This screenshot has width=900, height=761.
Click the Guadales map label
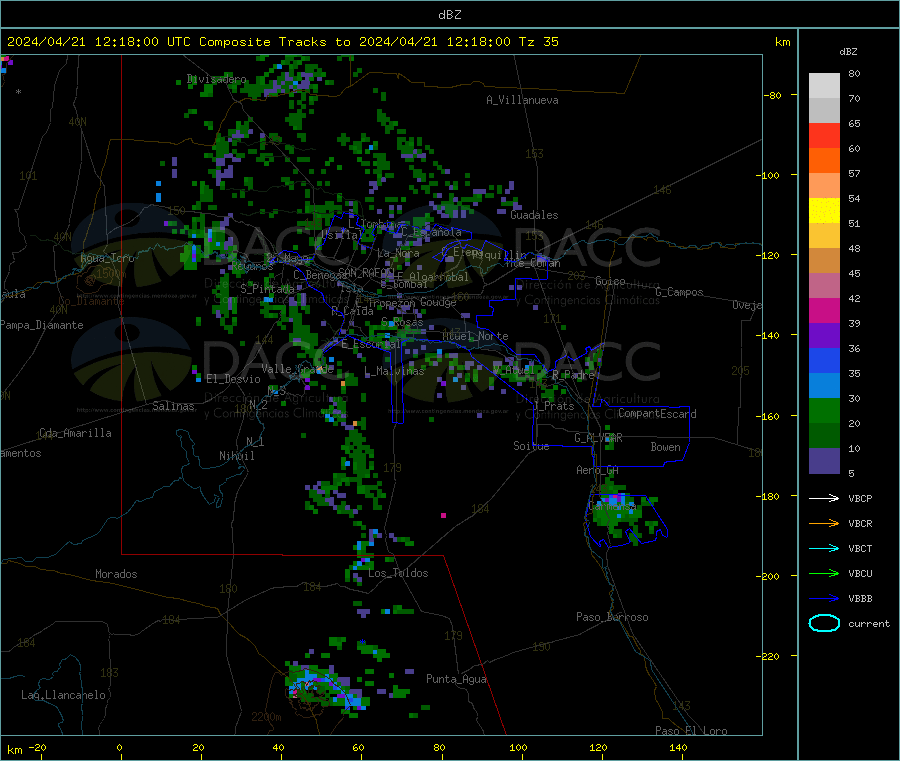coord(534,215)
